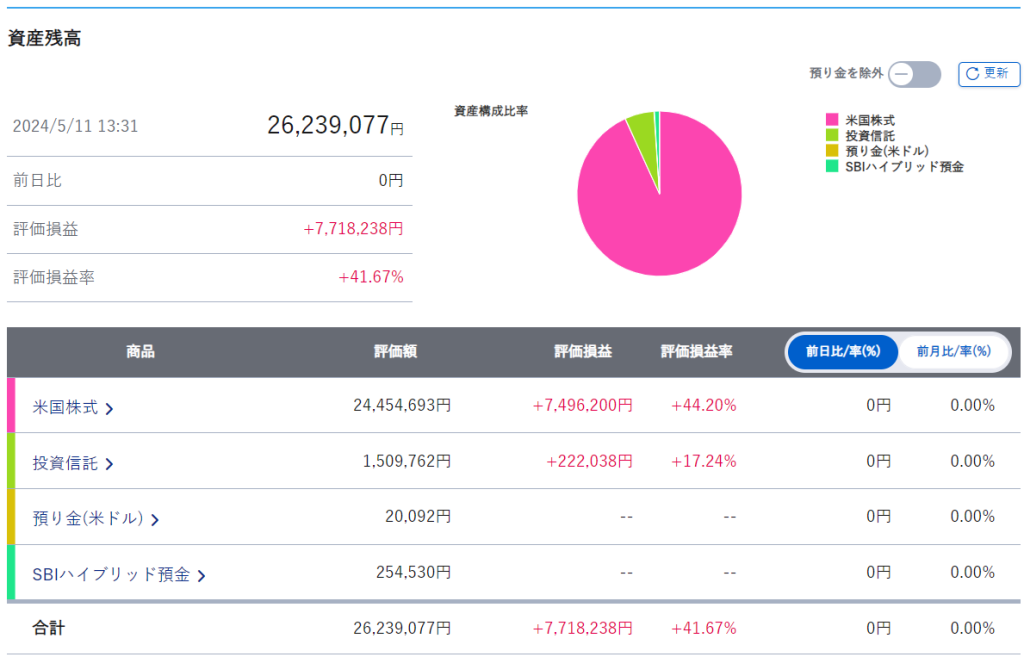The image size is (1024, 657).
Task: Click yellow 預り金(米ドル) legend square
Action: (830, 151)
